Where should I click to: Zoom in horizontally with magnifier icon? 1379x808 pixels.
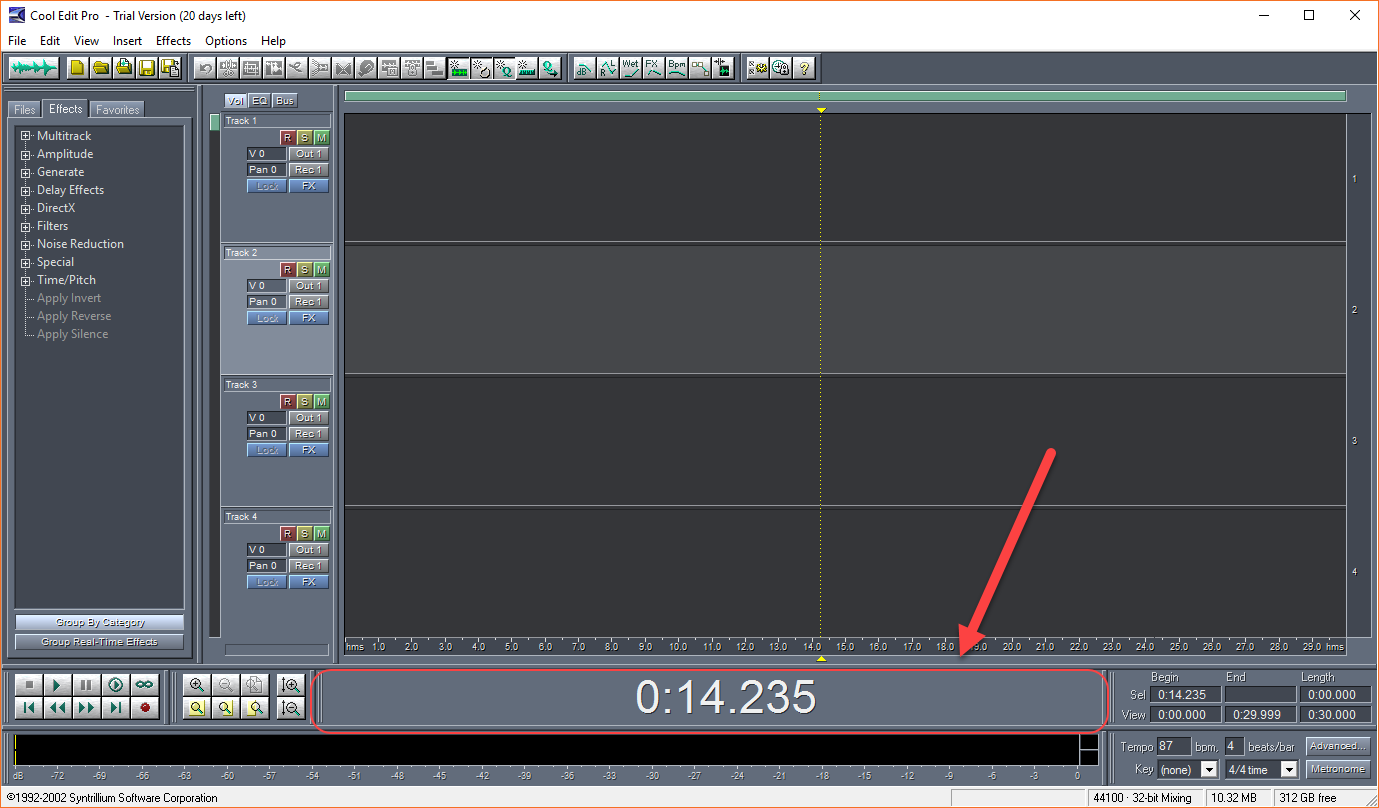coord(197,685)
